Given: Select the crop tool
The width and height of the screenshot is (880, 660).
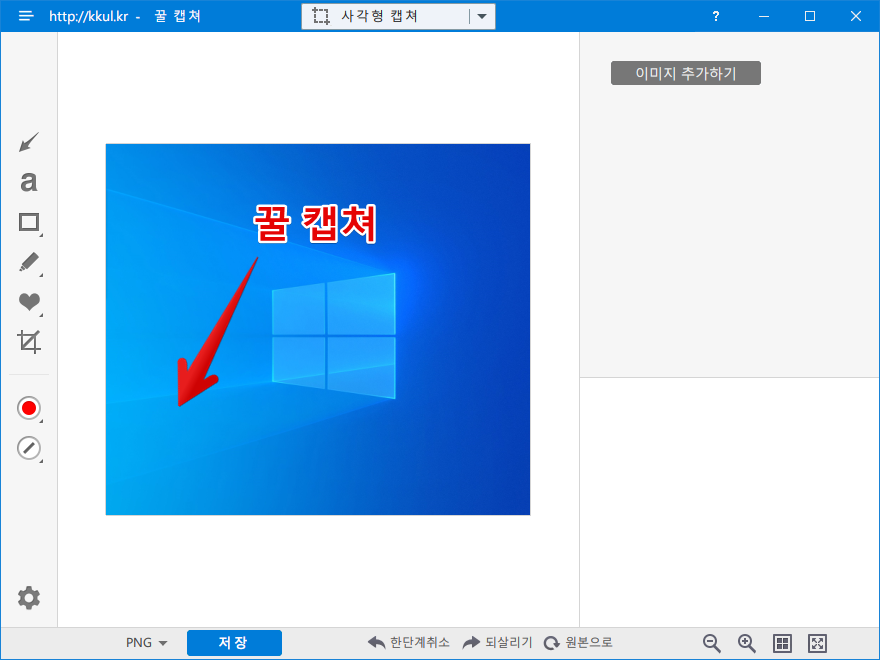Looking at the screenshot, I should (x=29, y=341).
